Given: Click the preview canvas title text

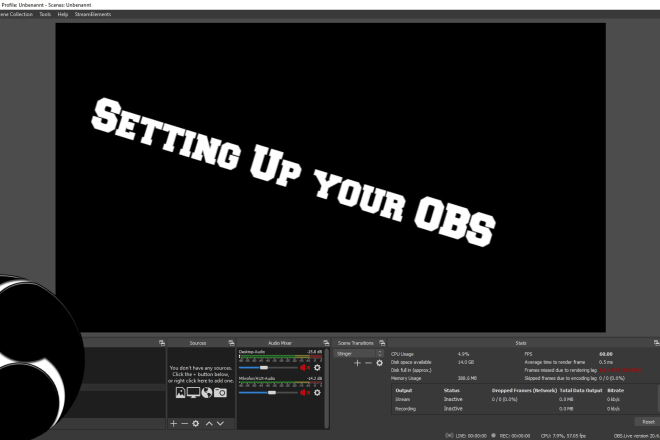Looking at the screenshot, I should [293, 172].
